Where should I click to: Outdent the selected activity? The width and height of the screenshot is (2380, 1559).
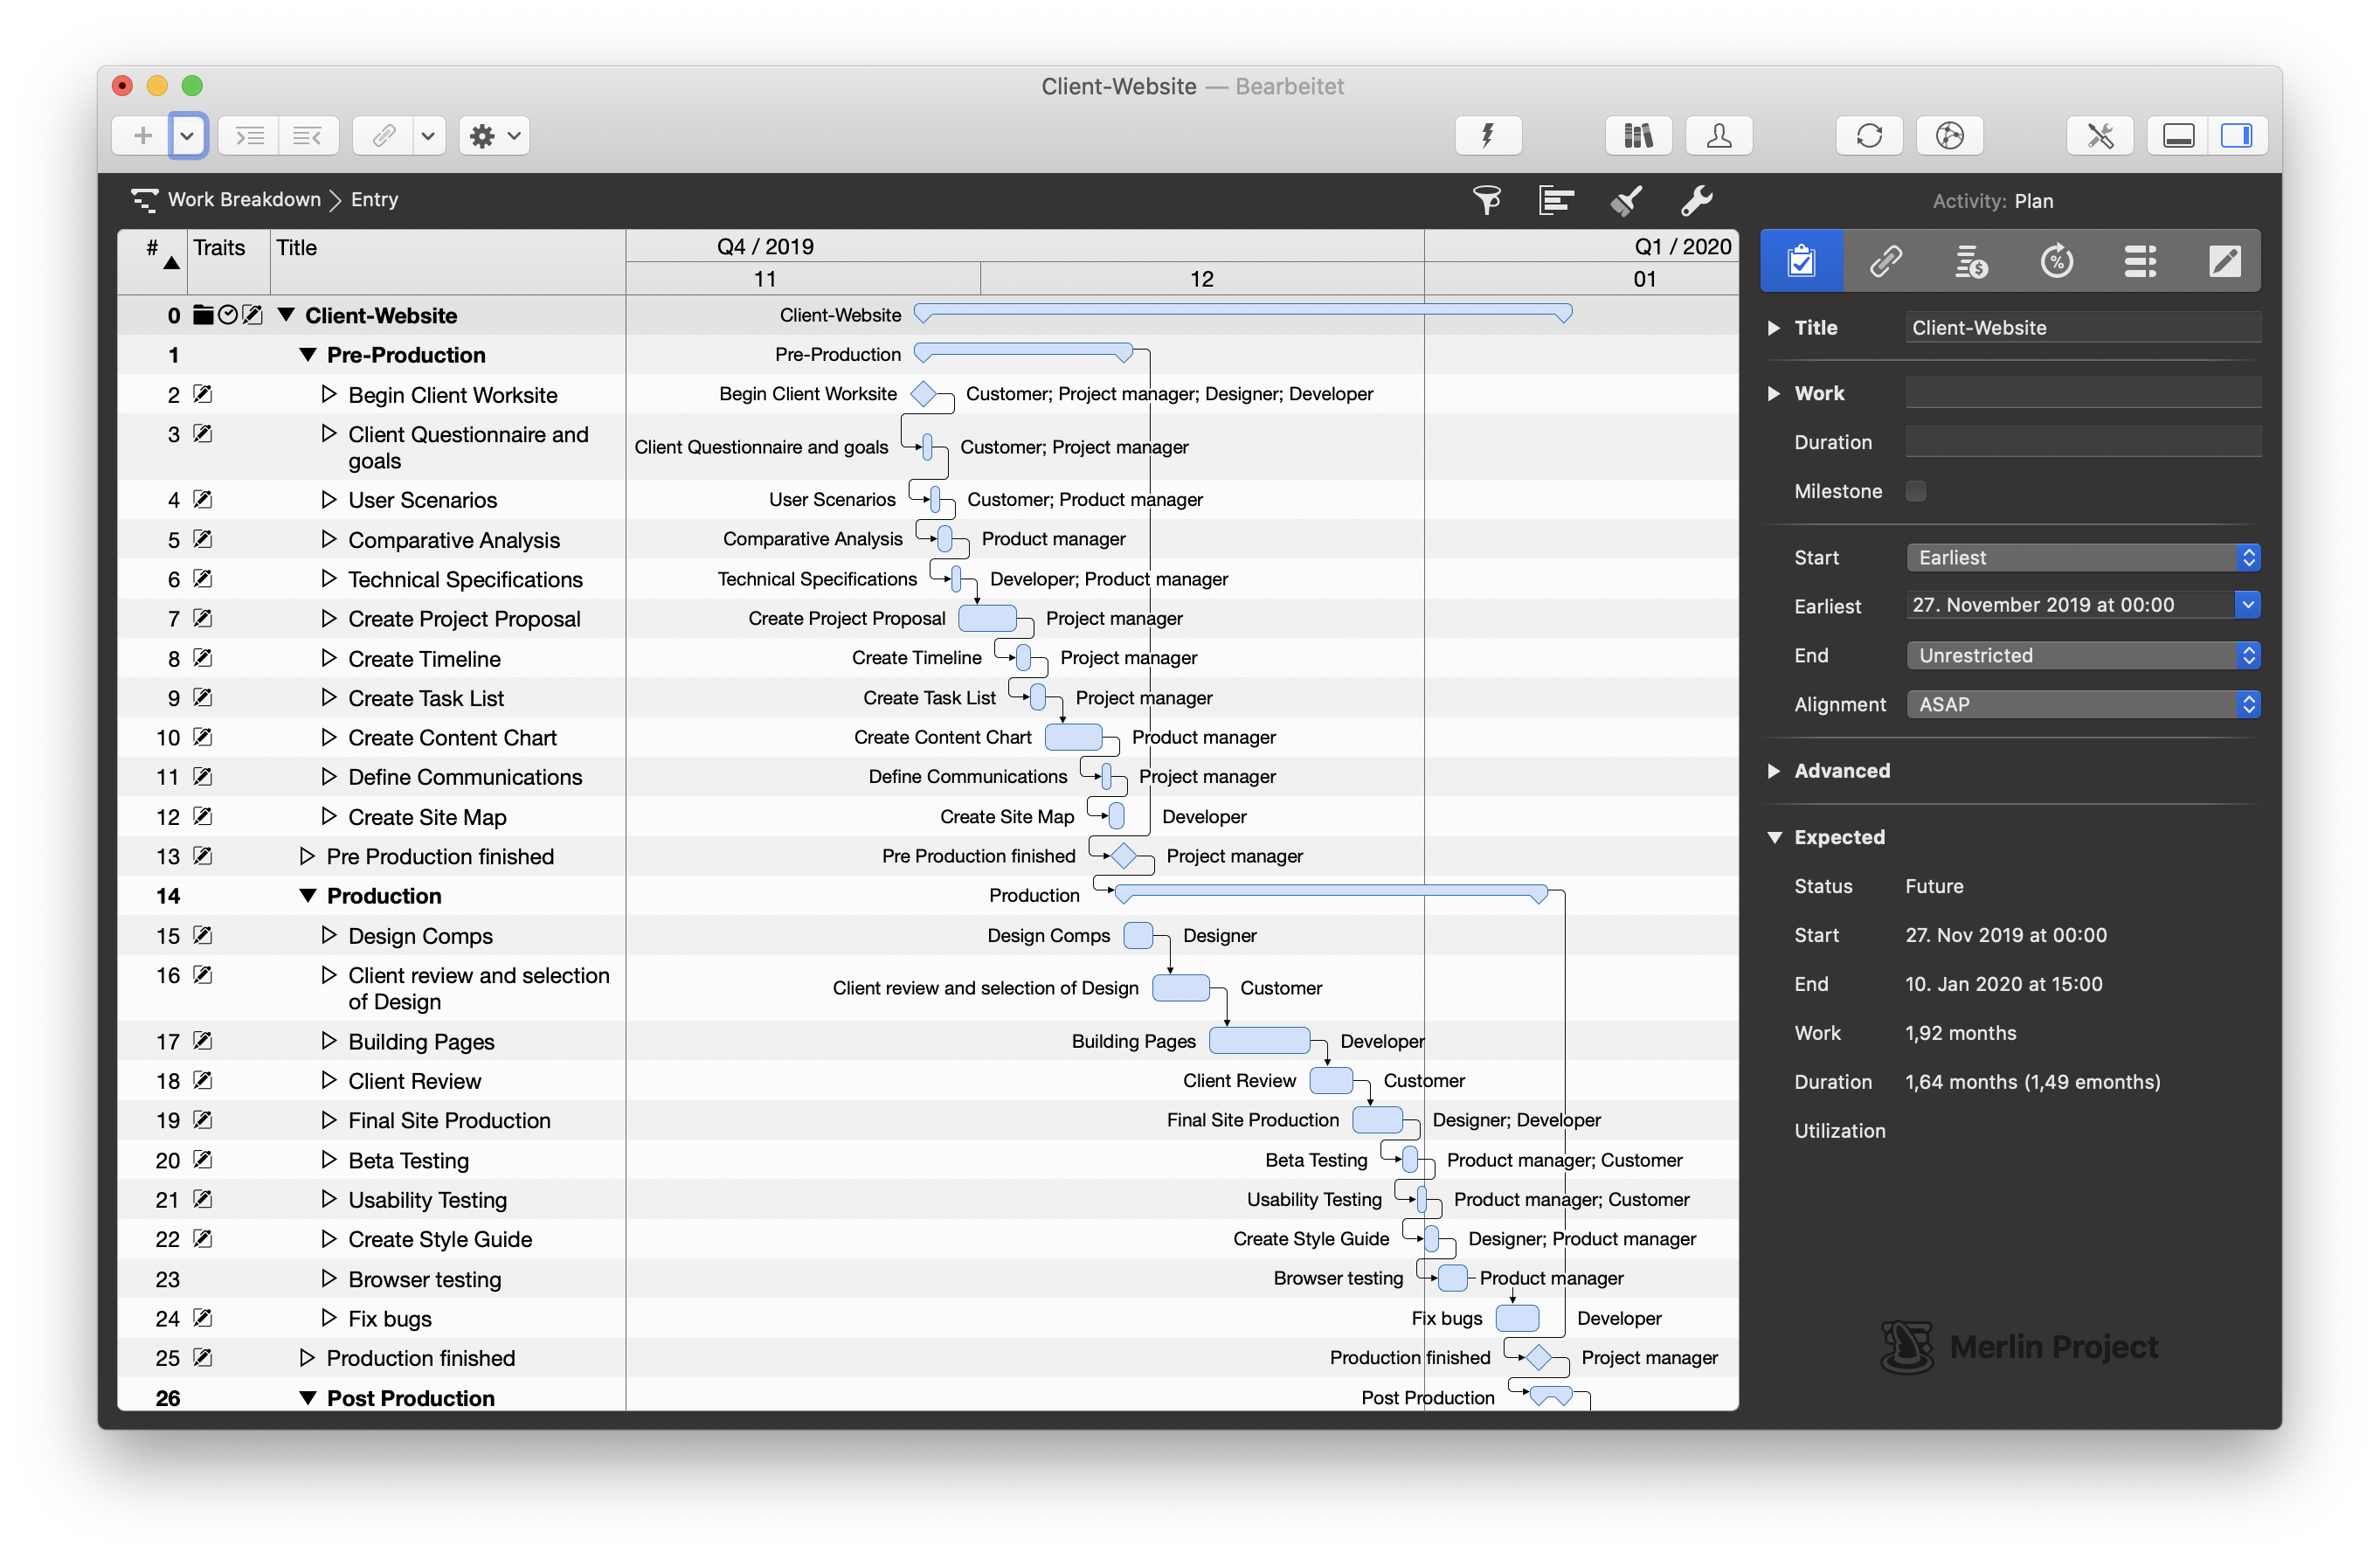(x=308, y=135)
